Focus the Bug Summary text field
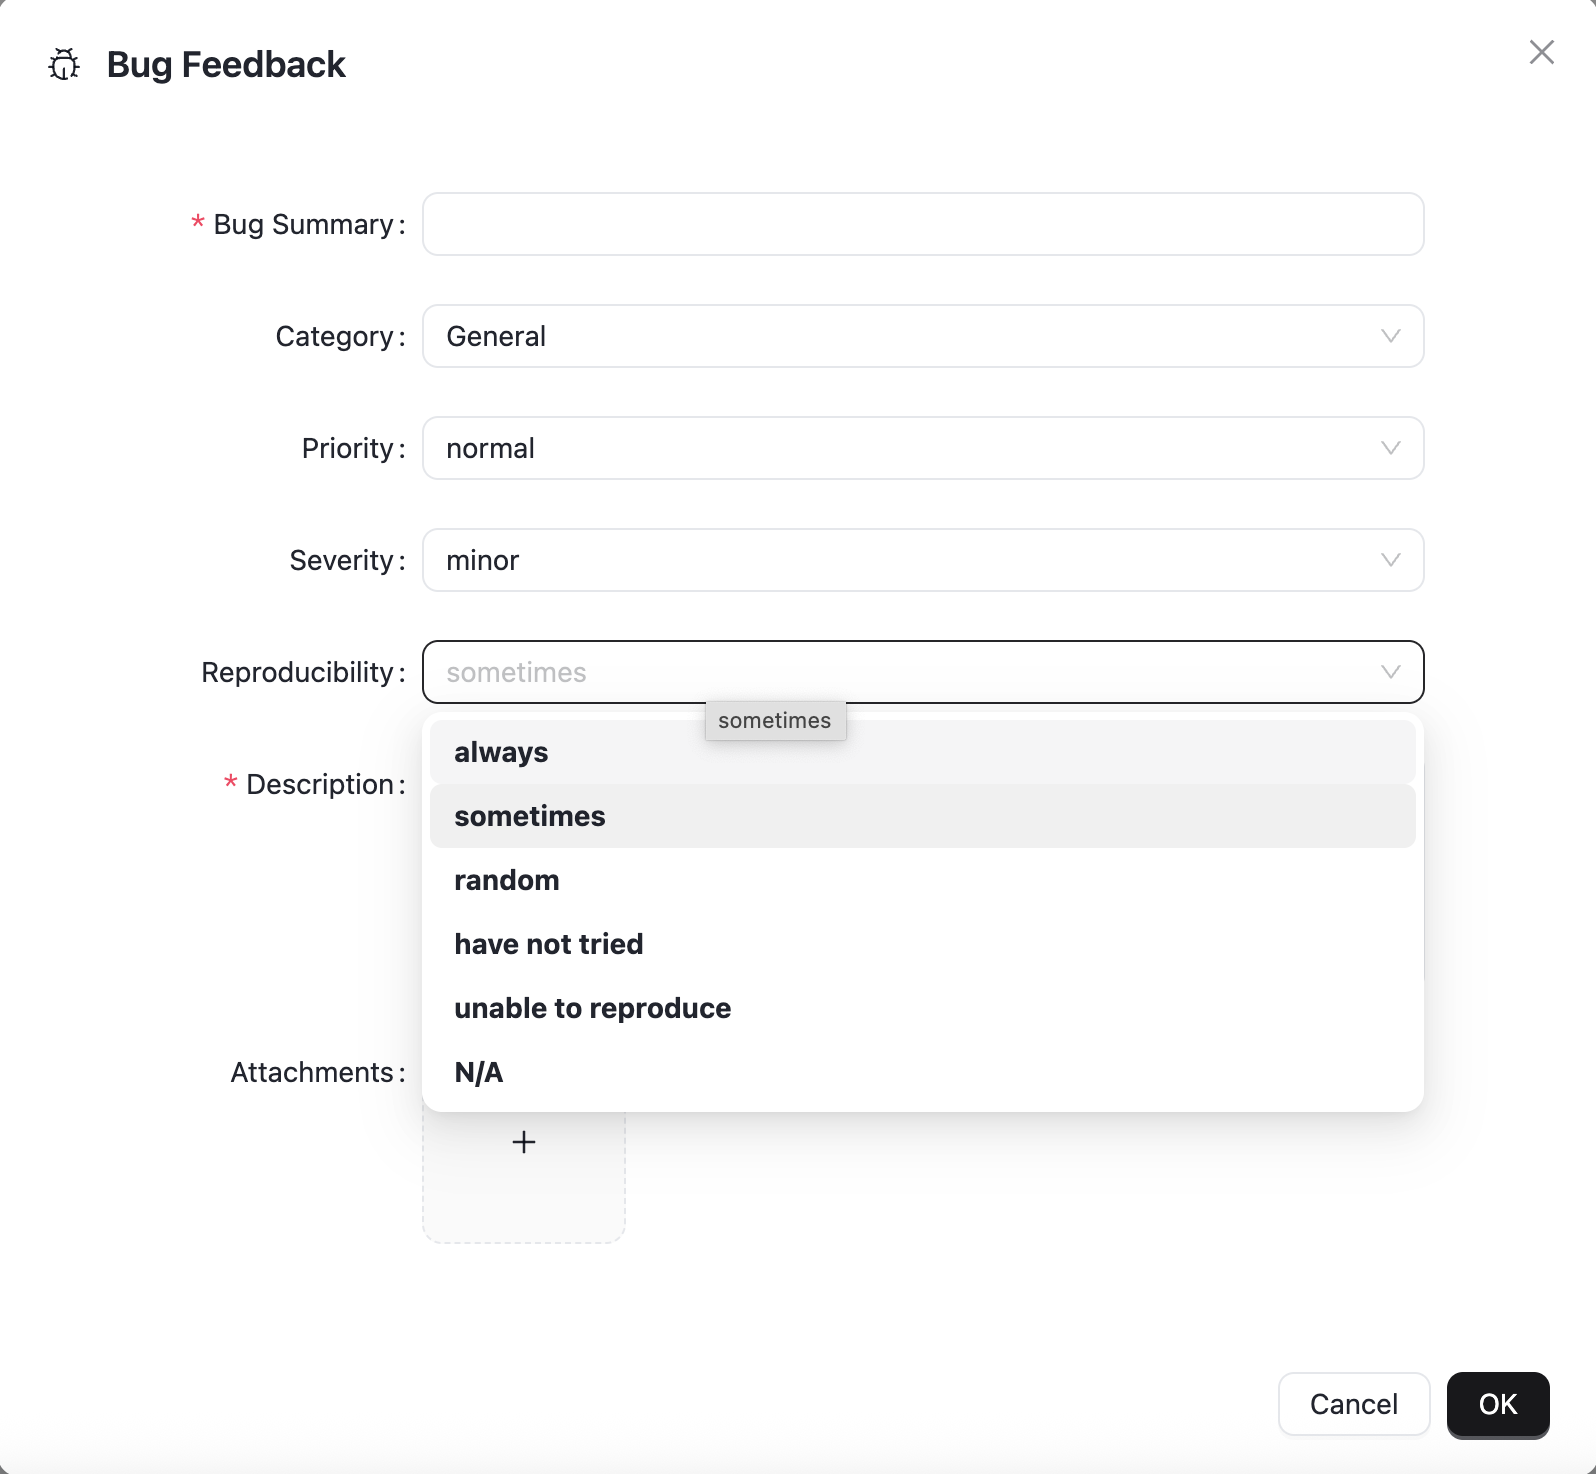This screenshot has width=1596, height=1474. coord(922,224)
